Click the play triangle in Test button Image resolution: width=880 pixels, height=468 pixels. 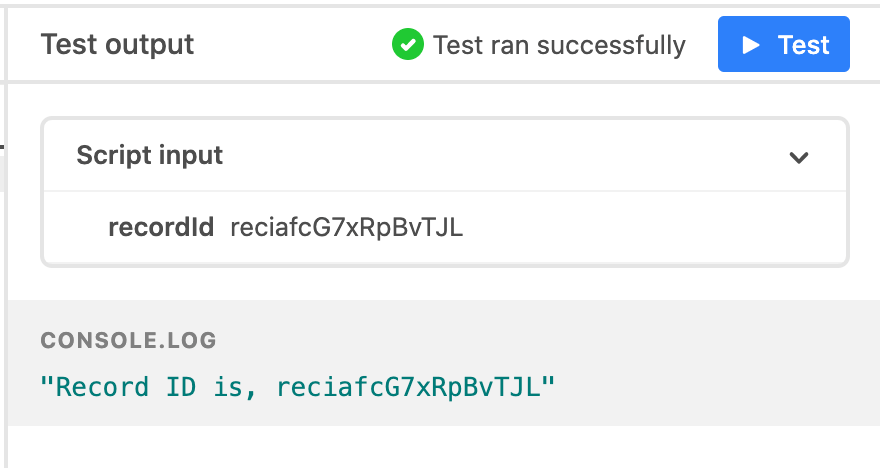750,45
